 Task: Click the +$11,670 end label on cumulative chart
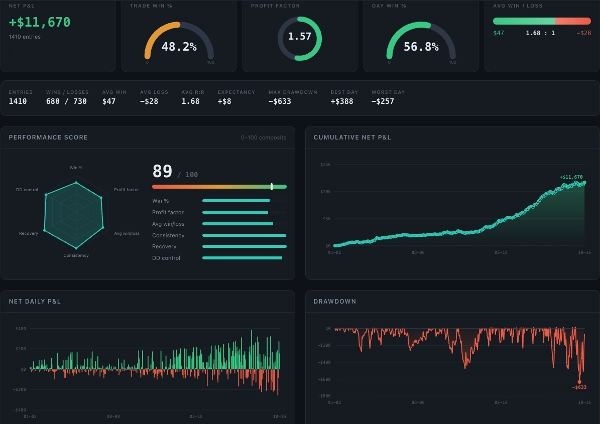[571, 177]
